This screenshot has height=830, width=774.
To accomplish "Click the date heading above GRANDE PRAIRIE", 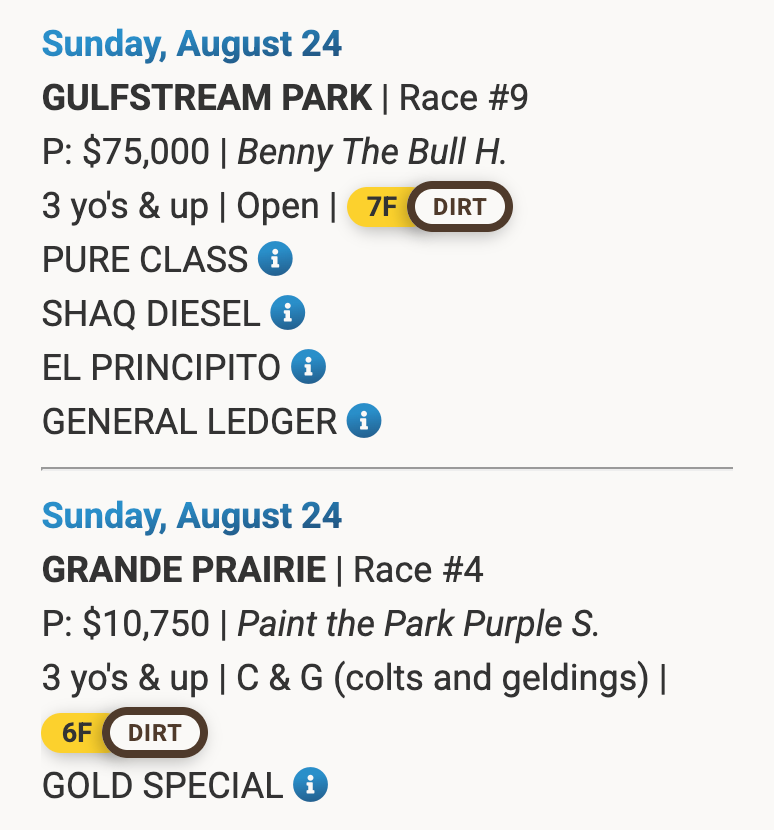I will click(192, 516).
